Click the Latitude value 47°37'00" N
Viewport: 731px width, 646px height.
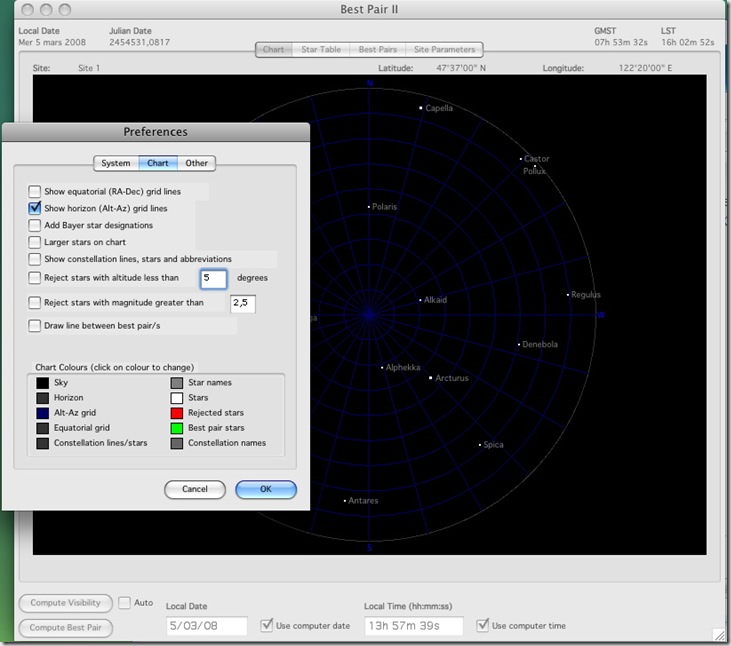tap(461, 68)
